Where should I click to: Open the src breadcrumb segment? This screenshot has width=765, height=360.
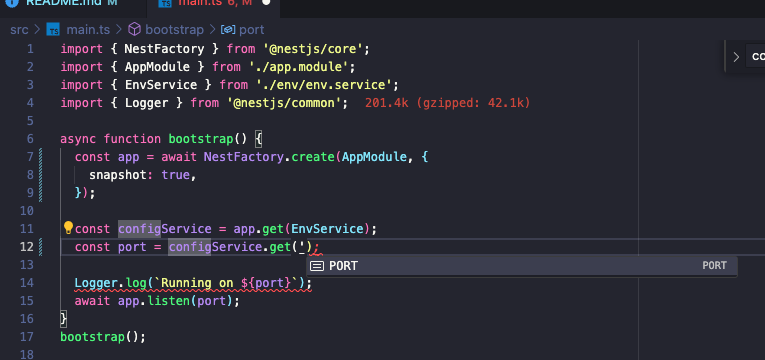click(x=20, y=30)
